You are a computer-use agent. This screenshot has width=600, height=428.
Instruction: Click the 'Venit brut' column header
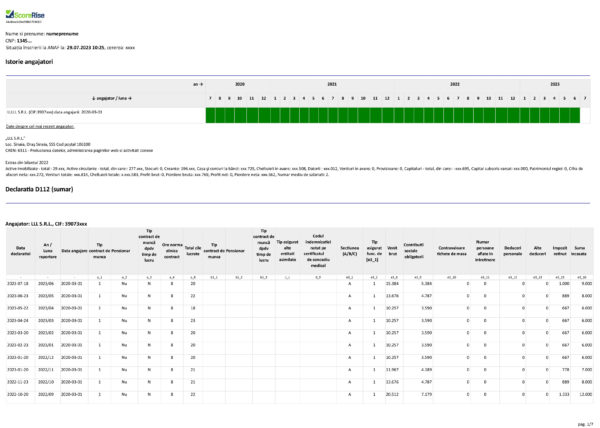(392, 251)
